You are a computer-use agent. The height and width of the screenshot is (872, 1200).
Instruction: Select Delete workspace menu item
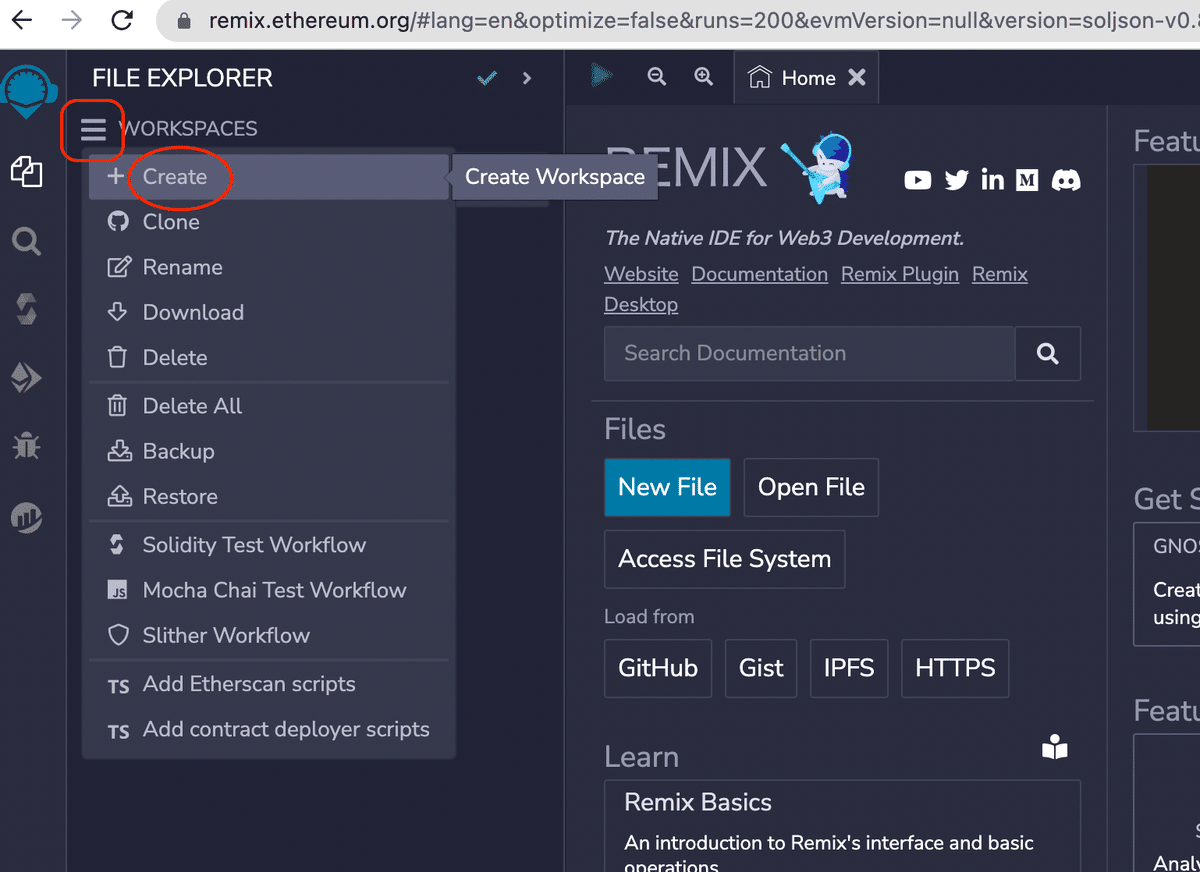(x=269, y=357)
